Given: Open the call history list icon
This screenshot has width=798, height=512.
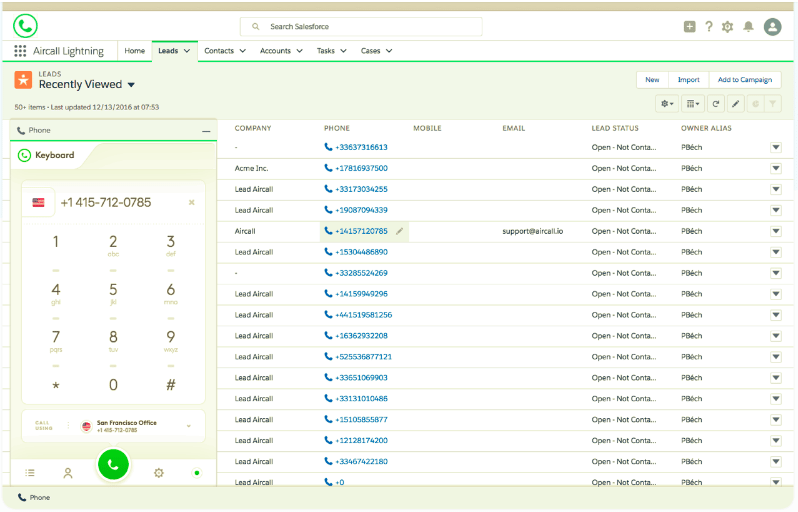Looking at the screenshot, I should coord(30,473).
